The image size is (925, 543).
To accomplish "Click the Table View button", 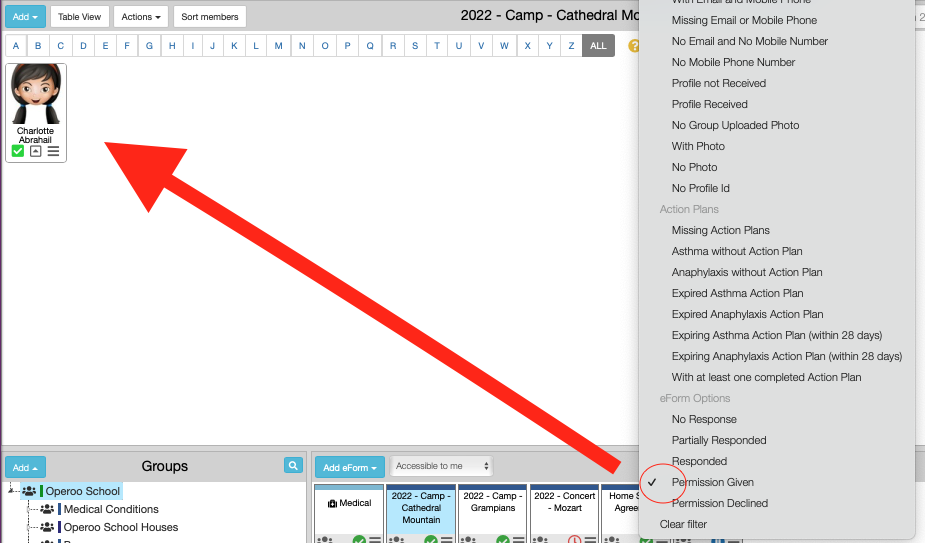I will 79,17.
